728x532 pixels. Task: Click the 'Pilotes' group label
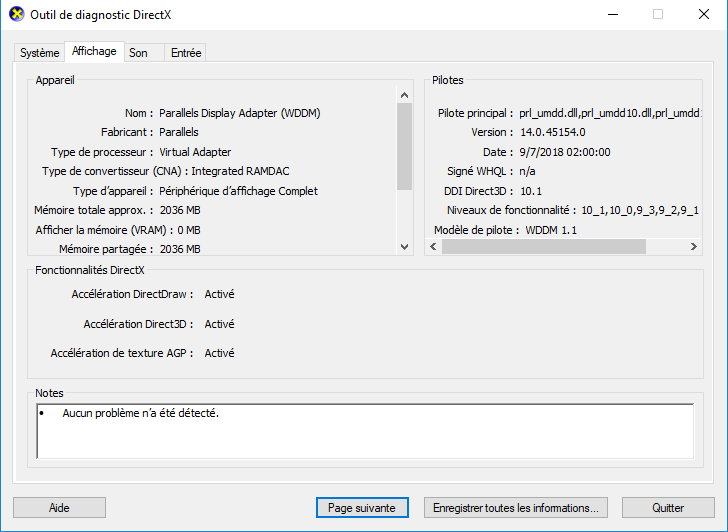tap(448, 80)
